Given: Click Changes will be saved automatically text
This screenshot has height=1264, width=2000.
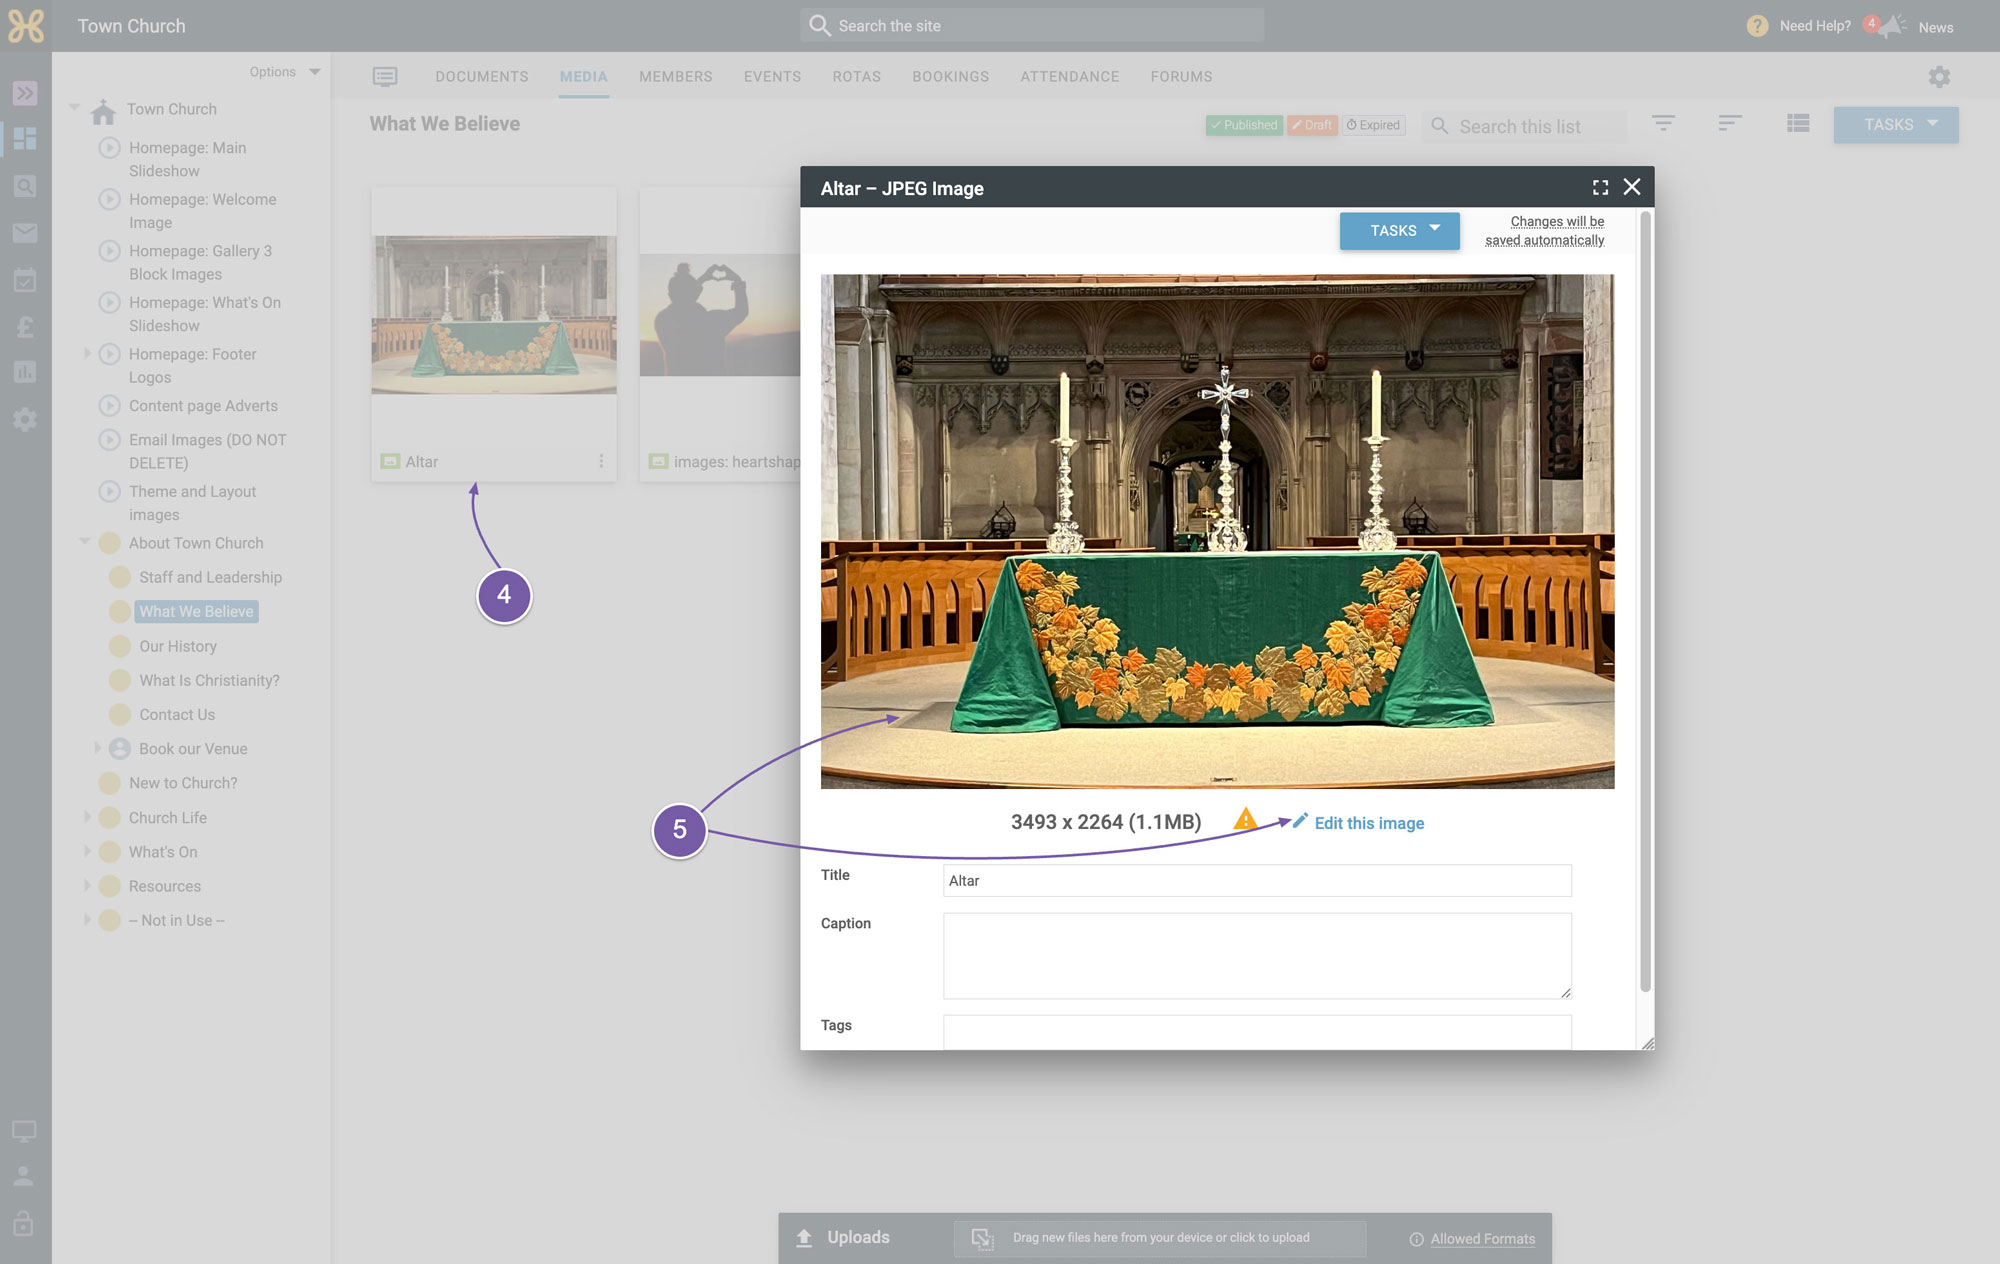Looking at the screenshot, I should tap(1545, 231).
